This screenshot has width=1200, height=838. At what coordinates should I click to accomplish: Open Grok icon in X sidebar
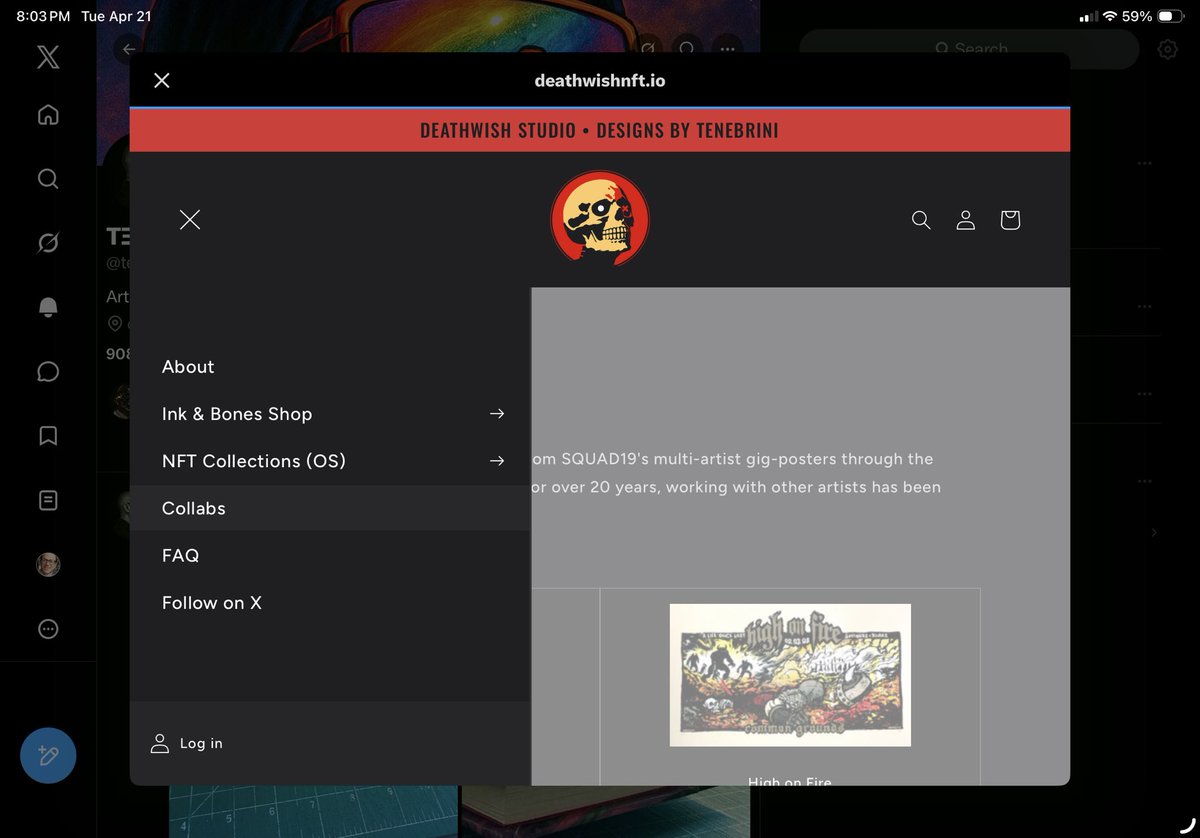(48, 243)
